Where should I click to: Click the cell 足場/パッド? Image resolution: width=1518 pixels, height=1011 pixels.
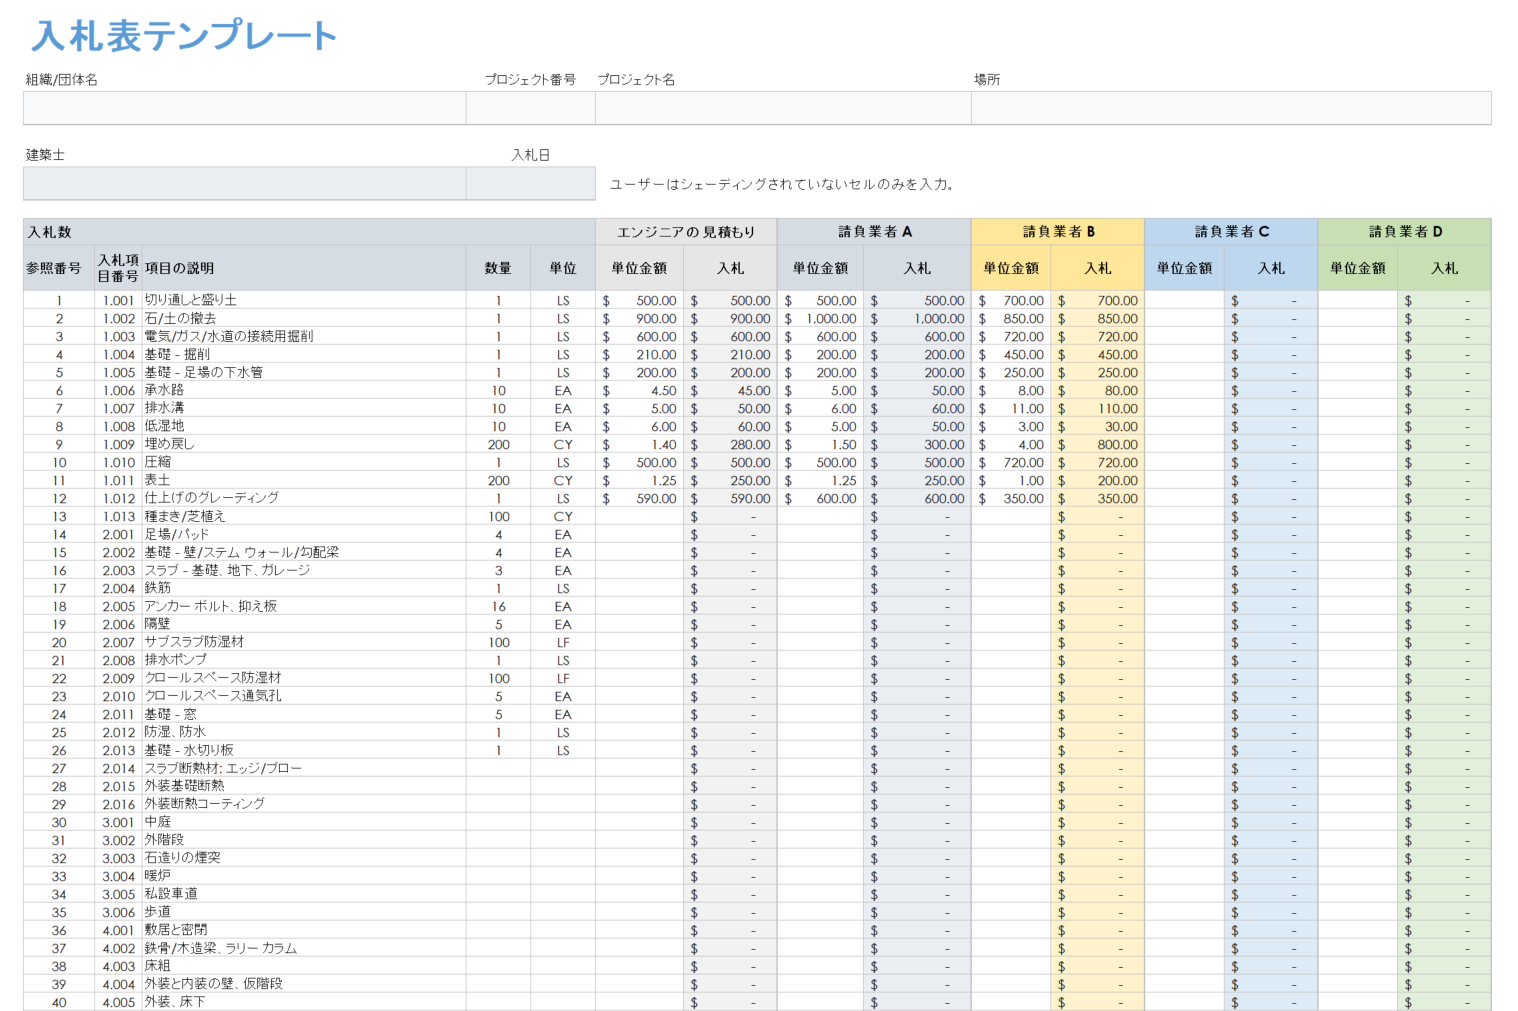tap(304, 534)
